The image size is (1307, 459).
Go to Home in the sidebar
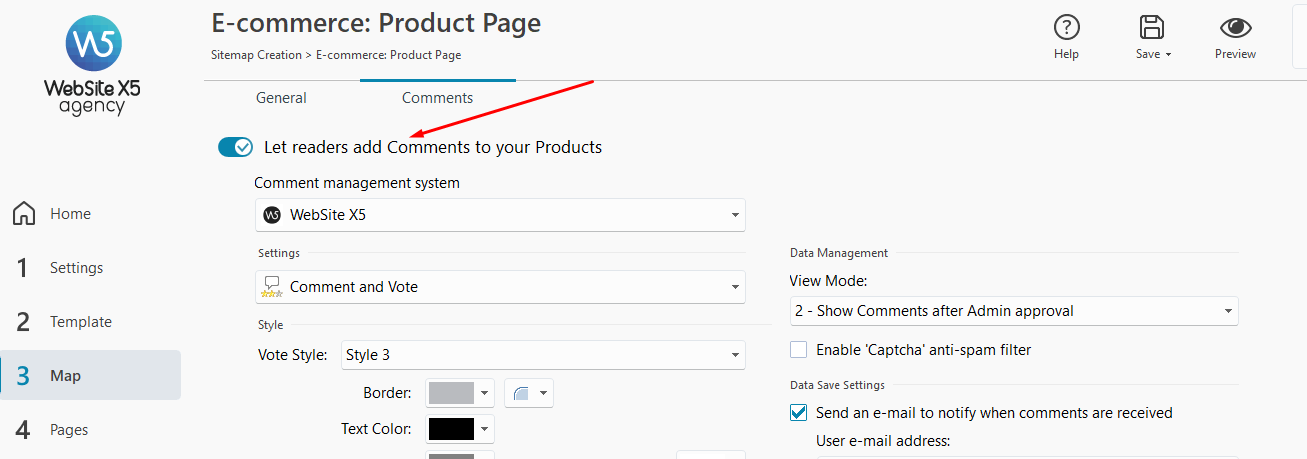point(70,214)
